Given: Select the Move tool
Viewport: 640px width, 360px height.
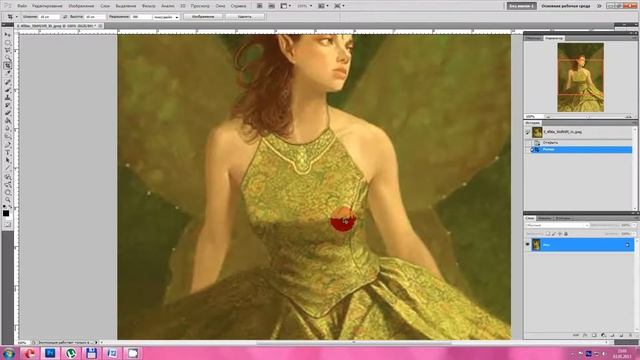Looking at the screenshot, I should point(8,35).
